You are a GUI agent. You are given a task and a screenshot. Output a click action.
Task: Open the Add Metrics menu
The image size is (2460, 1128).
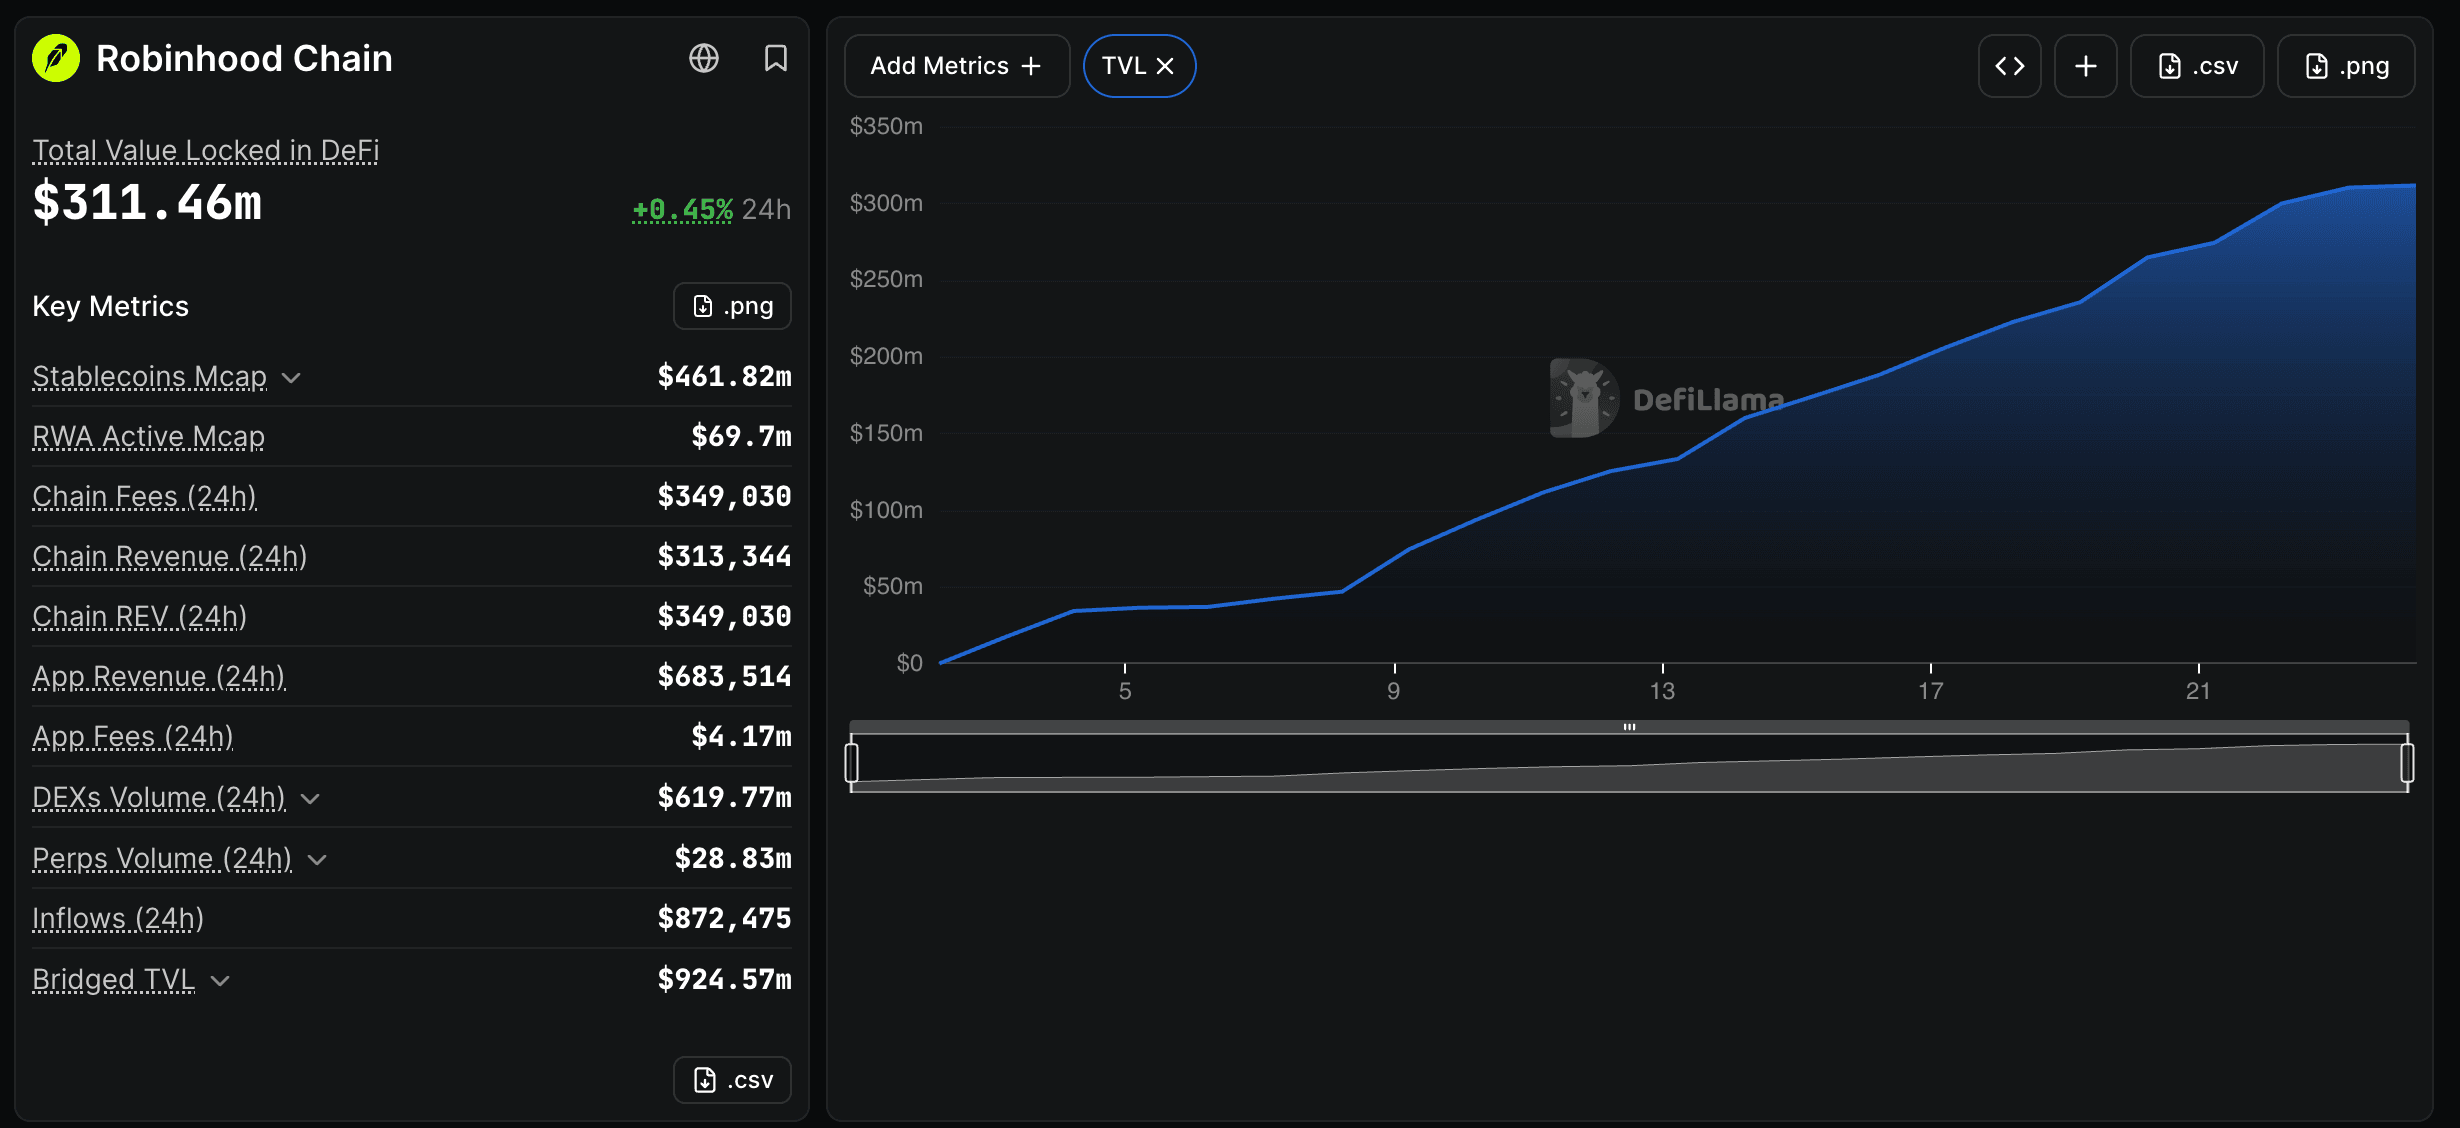pos(957,66)
